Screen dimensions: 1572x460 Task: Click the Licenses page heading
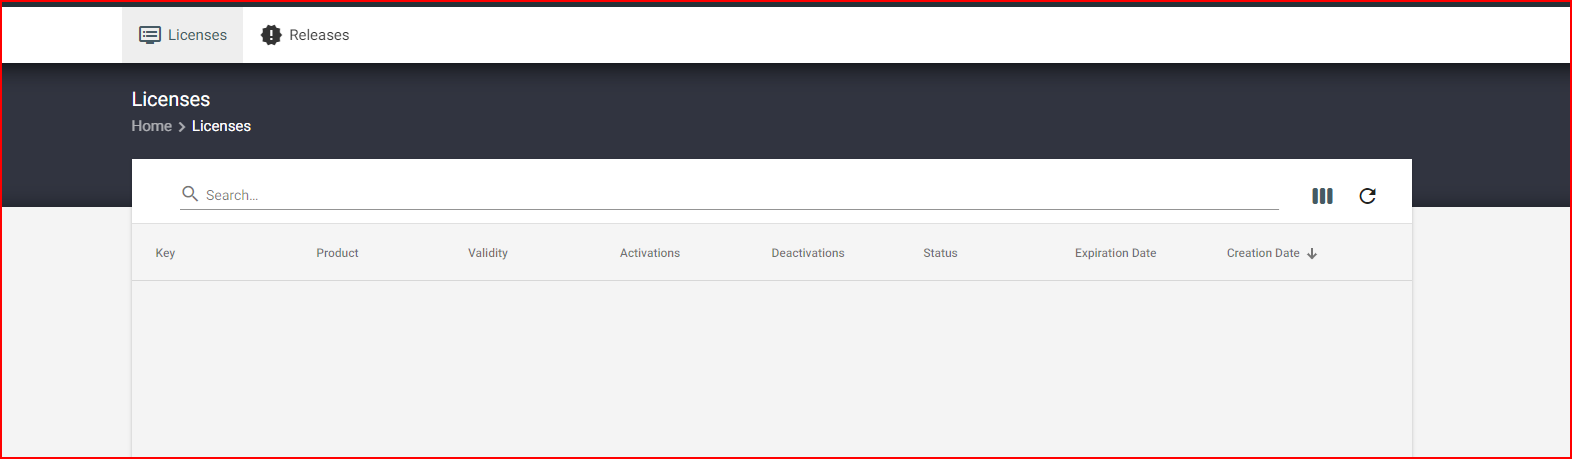[x=171, y=99]
